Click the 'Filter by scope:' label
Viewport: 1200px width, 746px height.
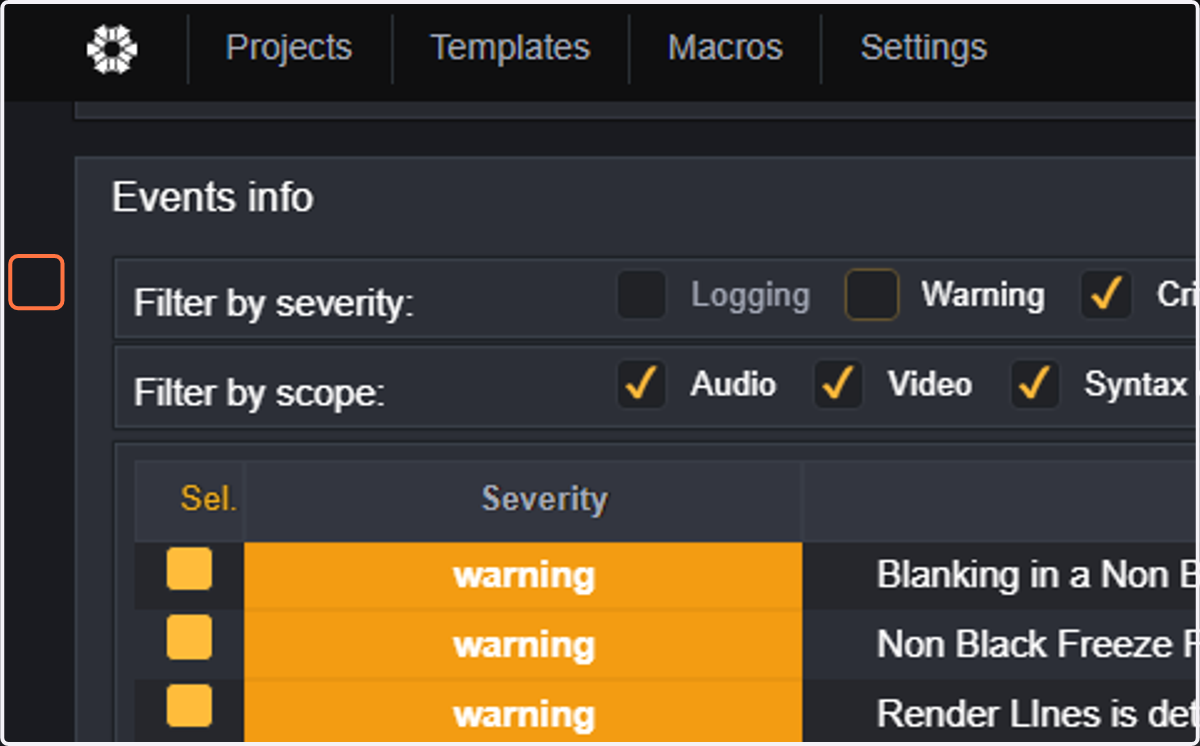(259, 393)
